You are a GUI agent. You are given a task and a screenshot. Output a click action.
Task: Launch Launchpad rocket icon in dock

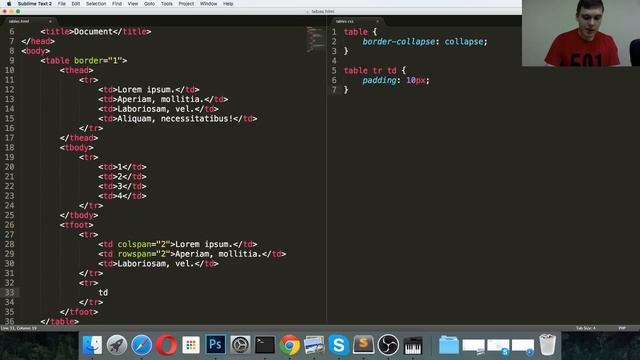(117, 345)
